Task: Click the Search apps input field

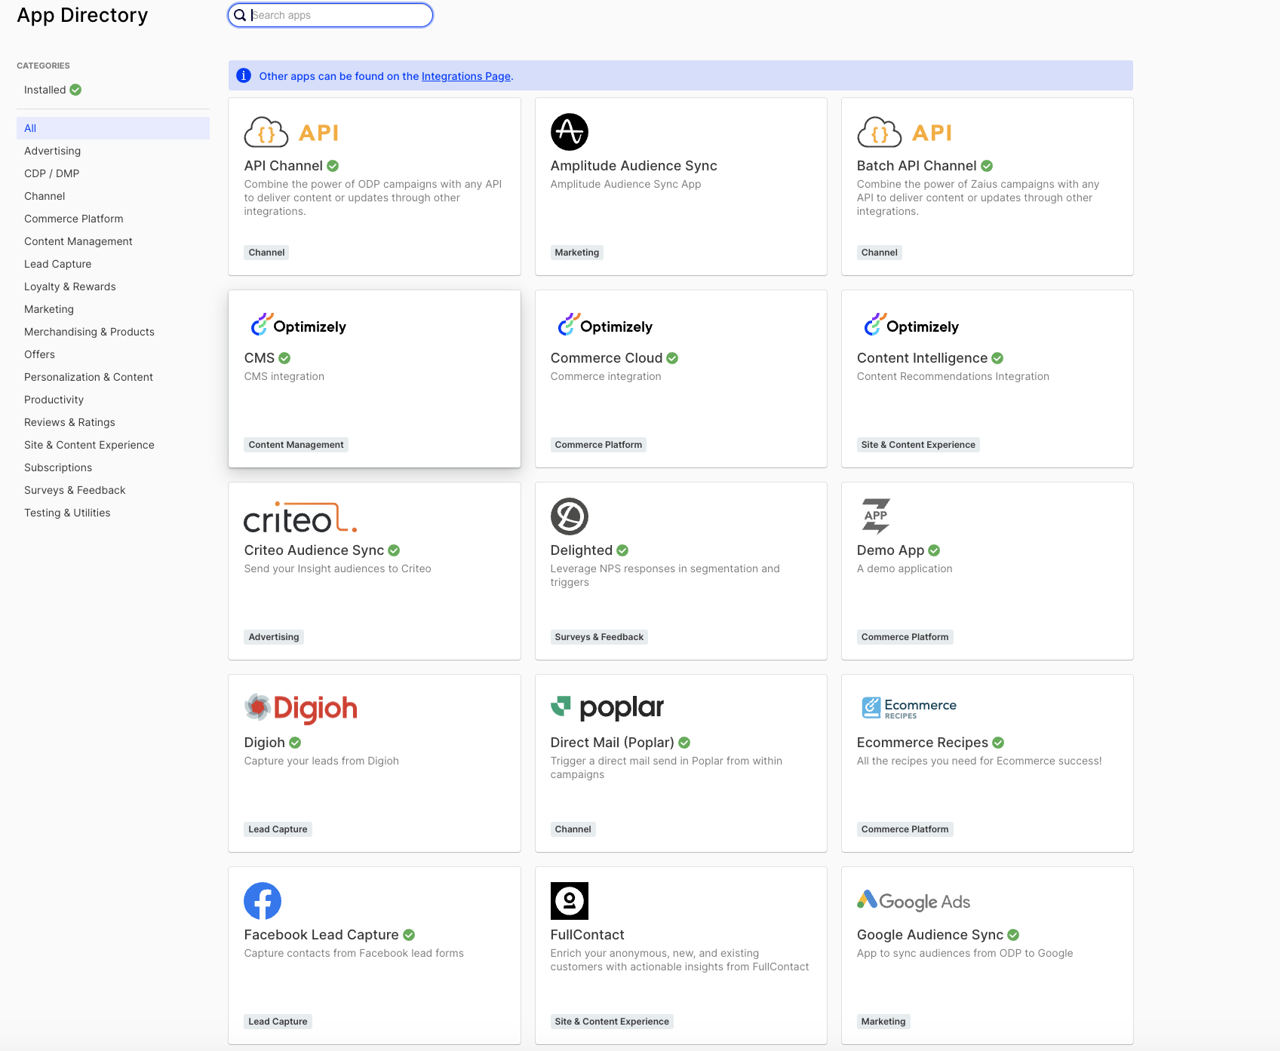Action: [x=331, y=15]
